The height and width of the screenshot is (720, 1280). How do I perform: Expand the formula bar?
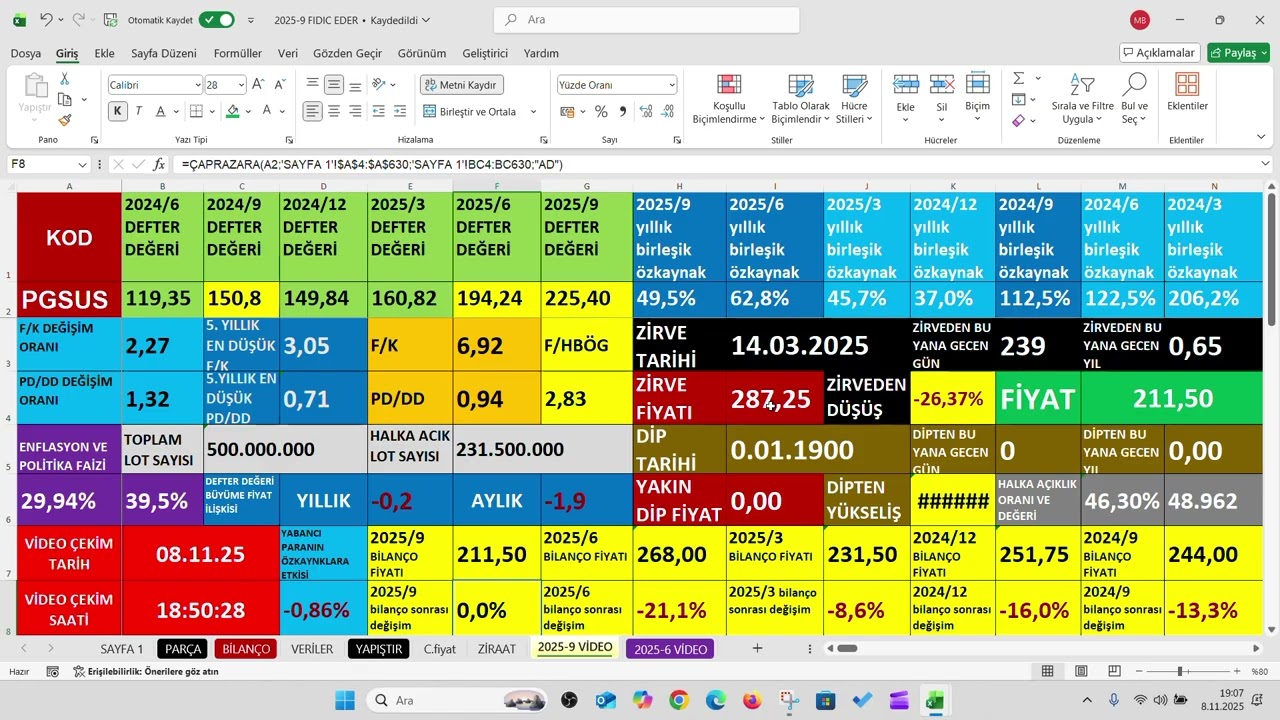click(x=1265, y=164)
